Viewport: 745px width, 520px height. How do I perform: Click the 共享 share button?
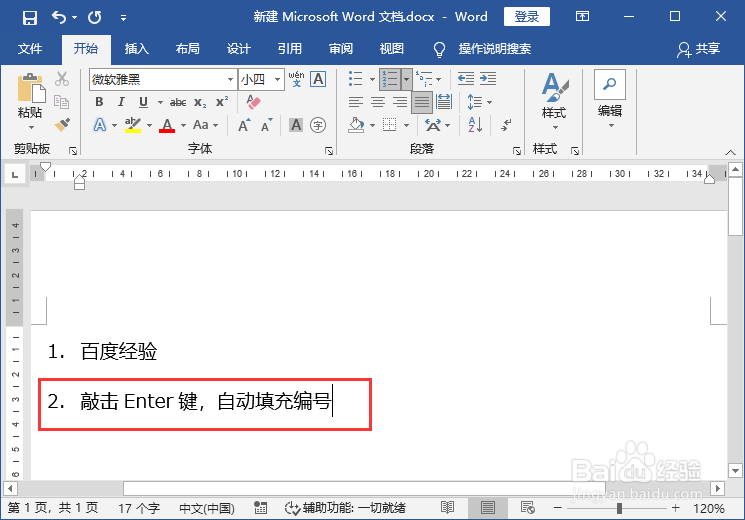698,49
